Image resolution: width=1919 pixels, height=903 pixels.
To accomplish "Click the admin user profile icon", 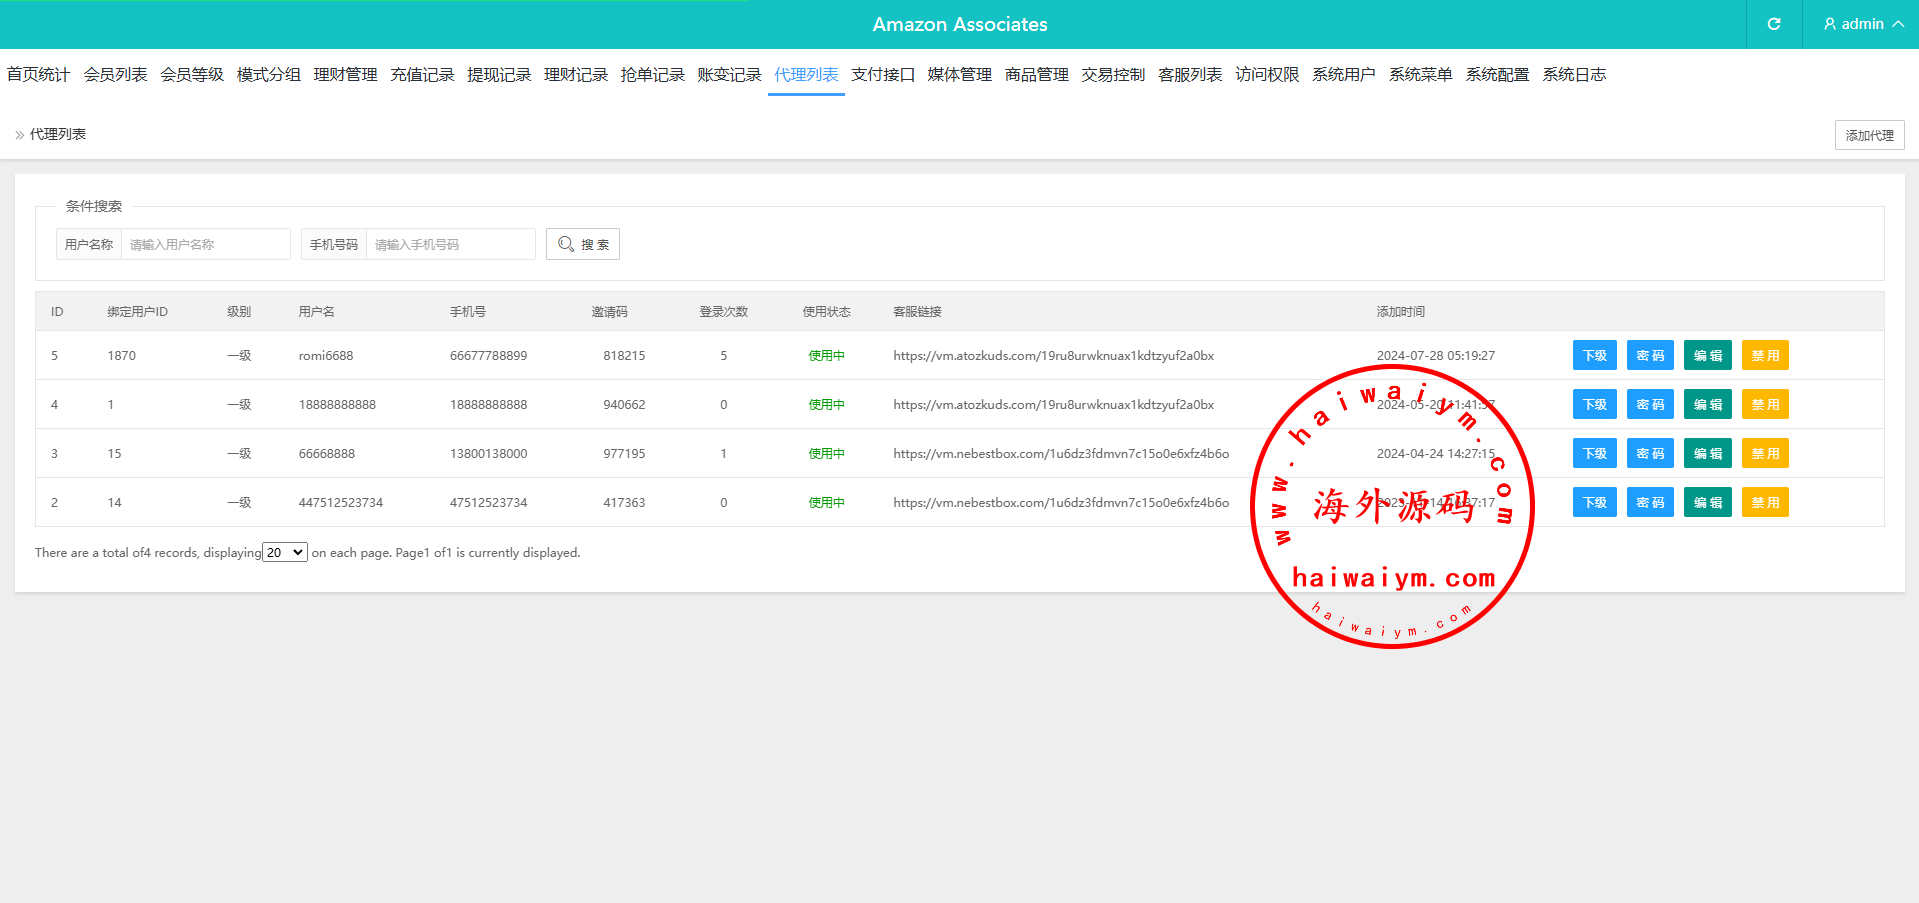I will 1829,24.
